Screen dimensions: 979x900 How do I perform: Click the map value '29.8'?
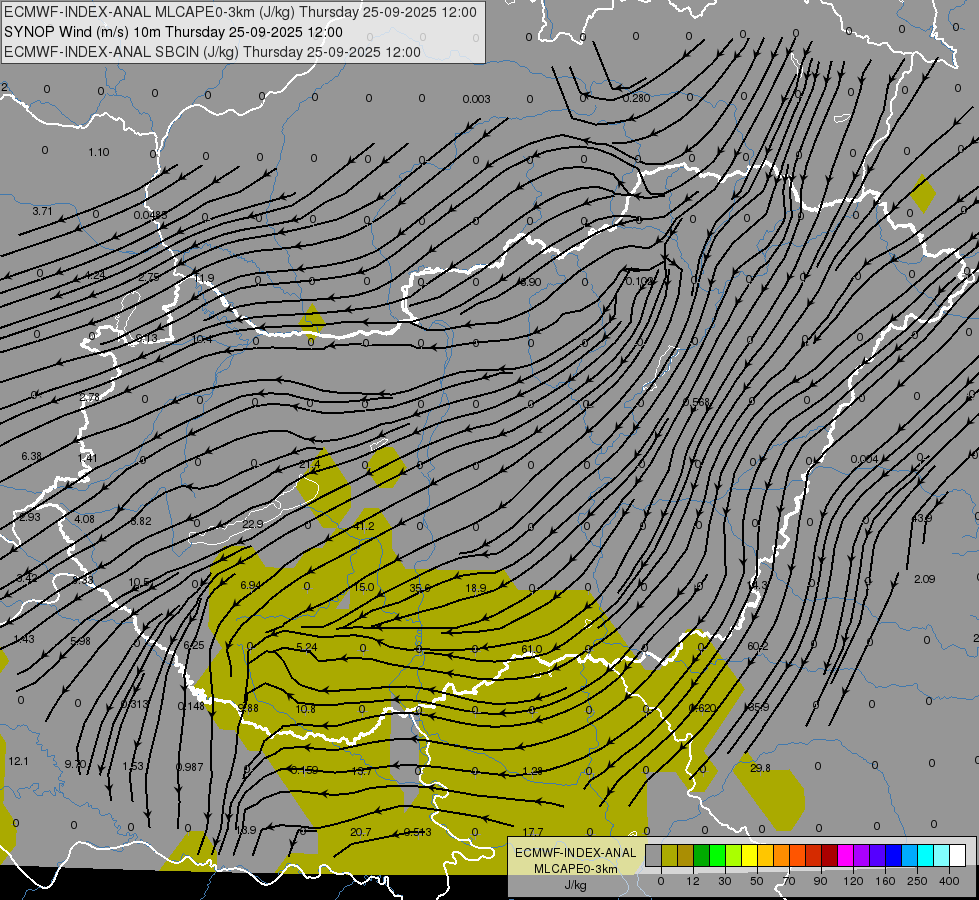(x=760, y=768)
